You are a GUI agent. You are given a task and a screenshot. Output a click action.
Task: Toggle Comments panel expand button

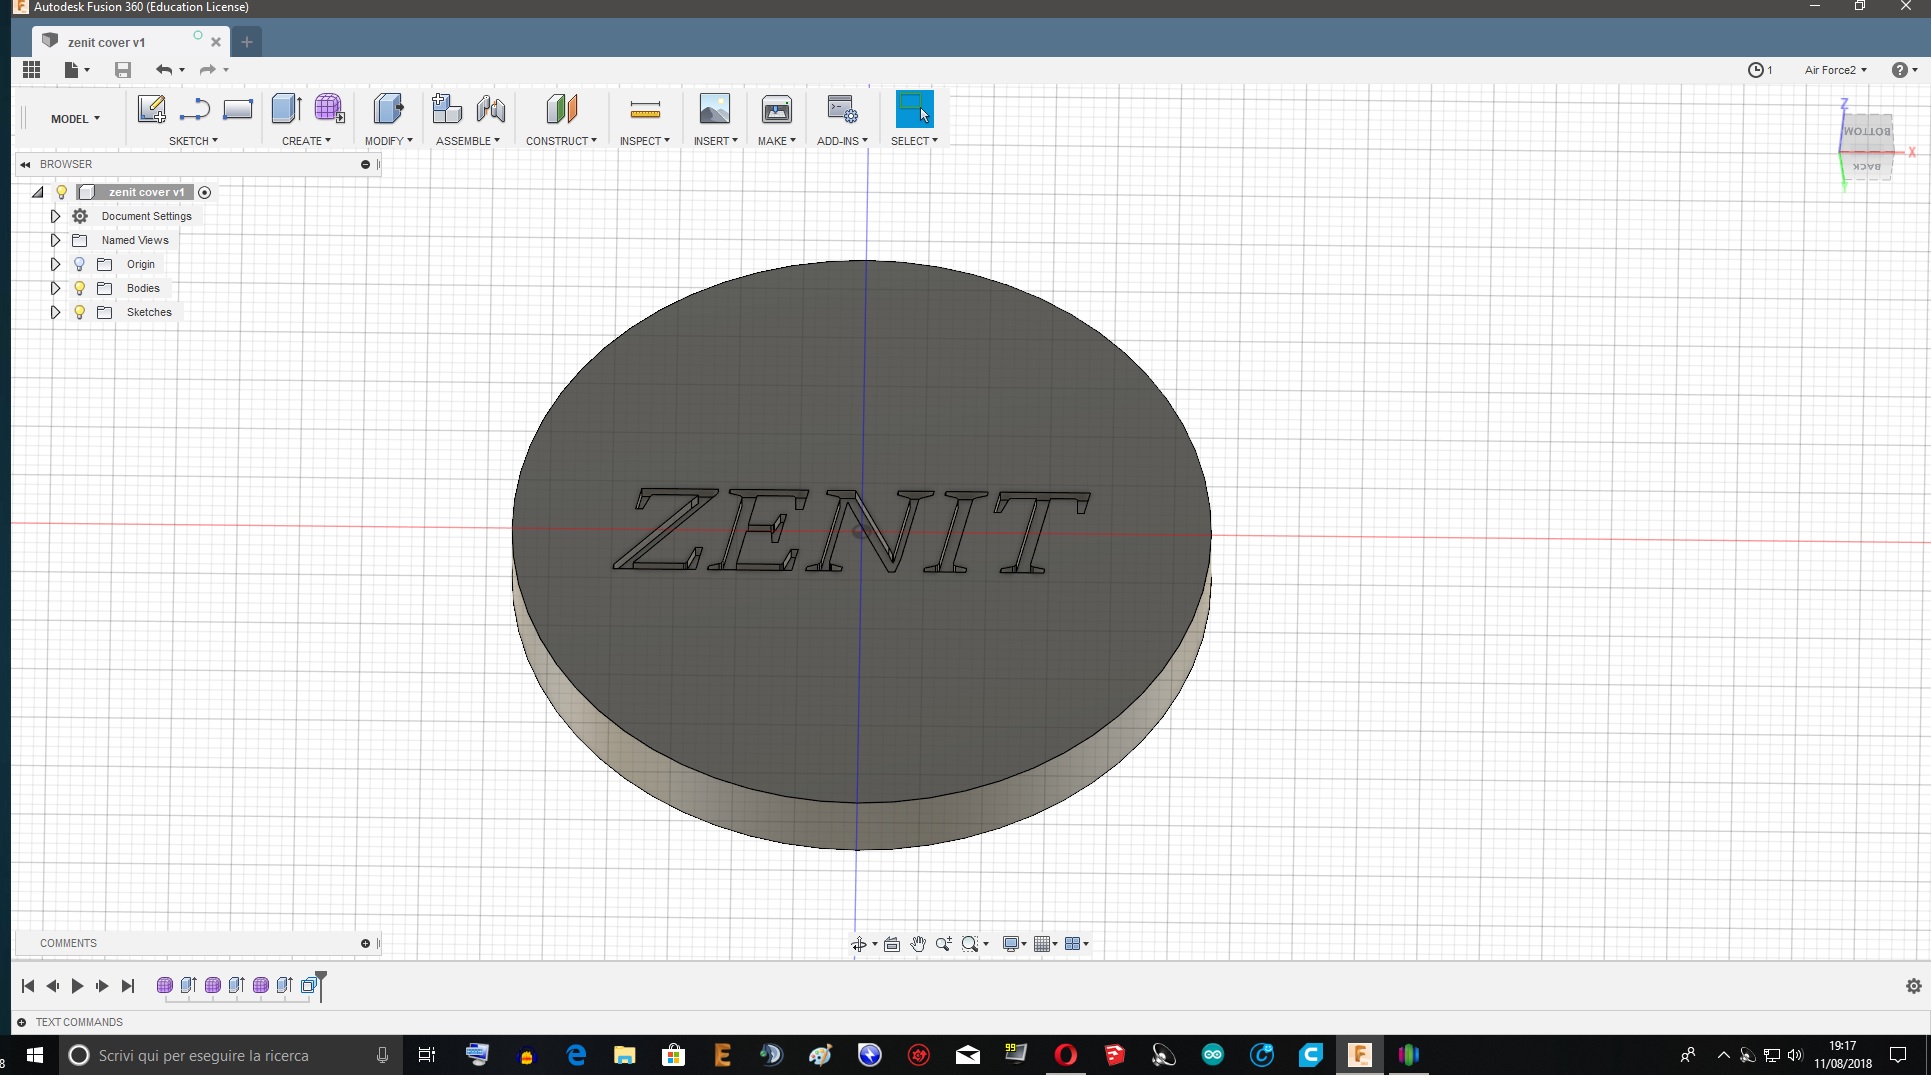coord(365,943)
